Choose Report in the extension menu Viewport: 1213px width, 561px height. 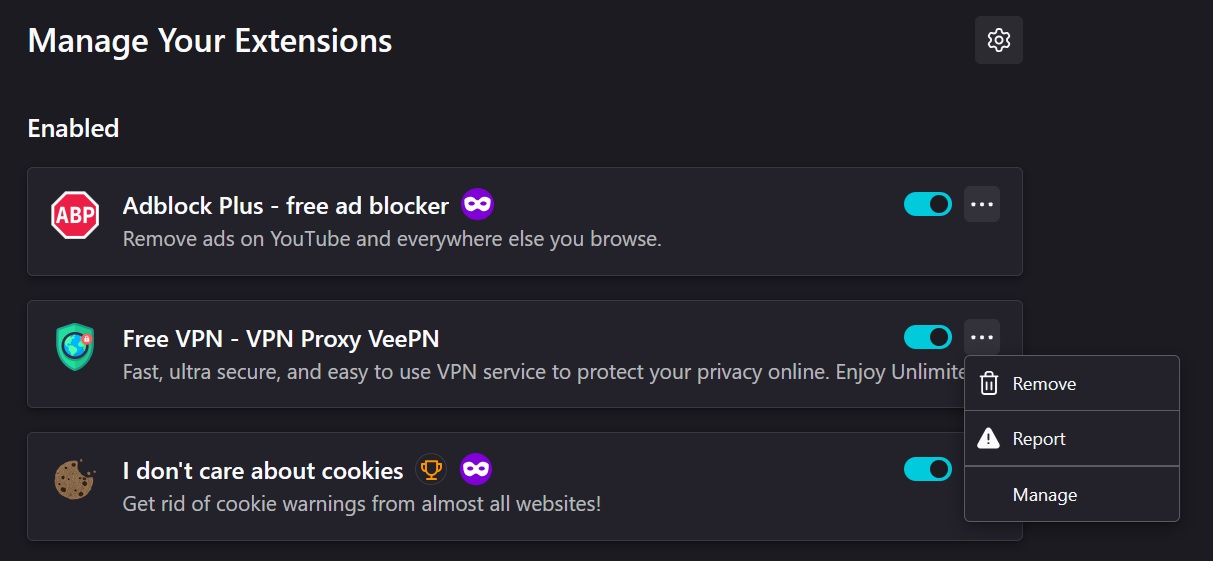pyautogui.click(x=1039, y=439)
